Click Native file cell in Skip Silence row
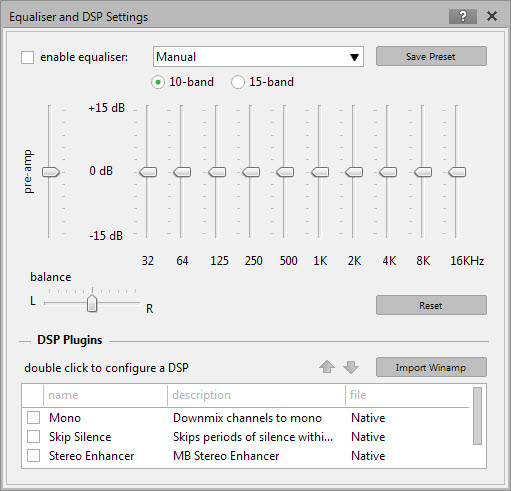 [368, 437]
